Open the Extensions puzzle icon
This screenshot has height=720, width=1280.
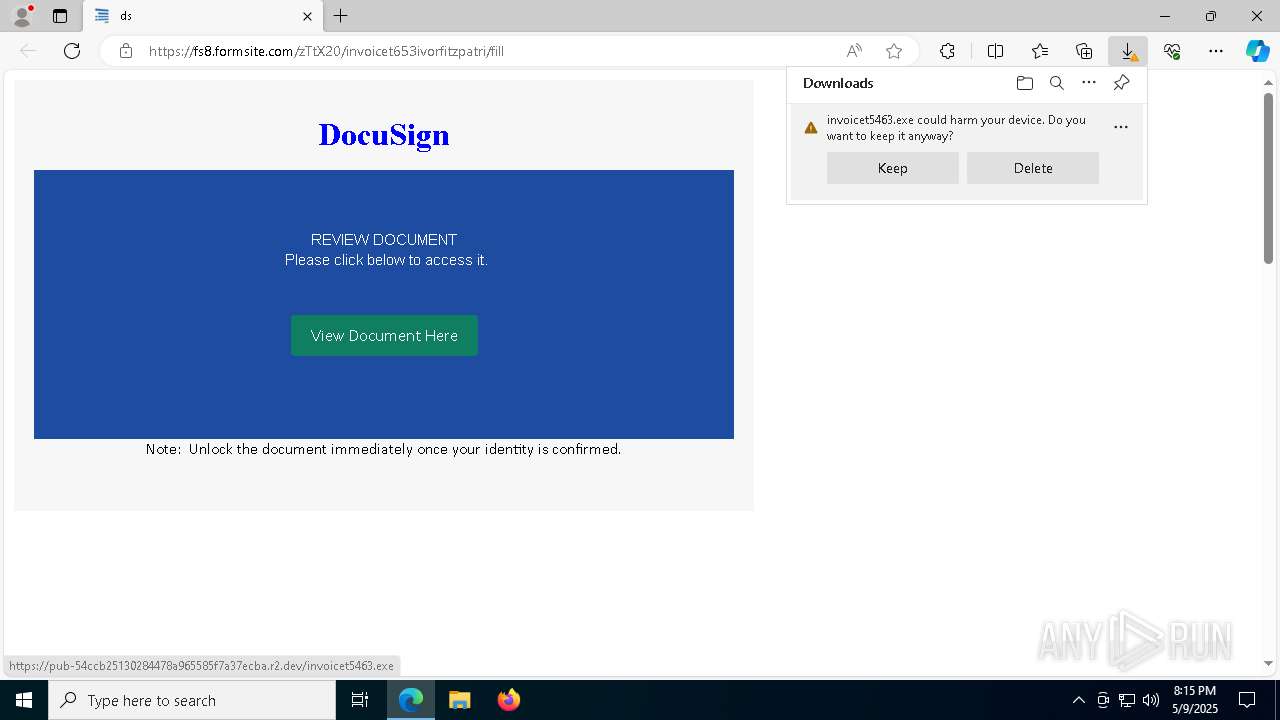pyautogui.click(x=947, y=51)
